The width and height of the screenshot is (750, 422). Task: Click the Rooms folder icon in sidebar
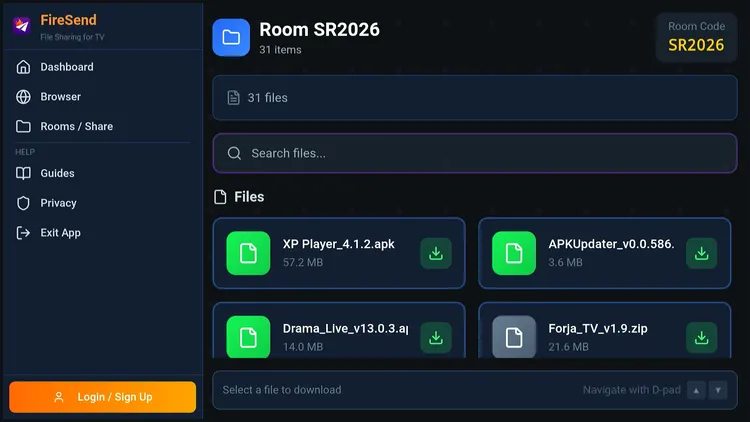coord(23,126)
